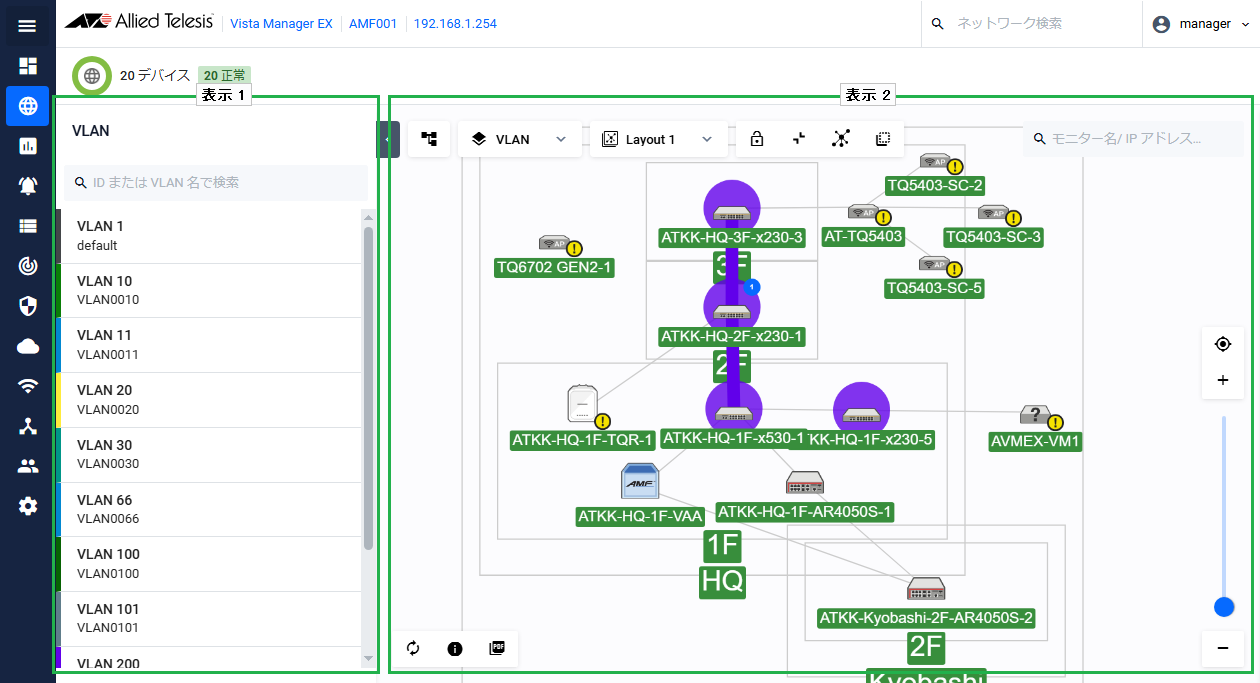The height and width of the screenshot is (683, 1260).
Task: Adjust the map zoom slider handle
Action: (1223, 607)
